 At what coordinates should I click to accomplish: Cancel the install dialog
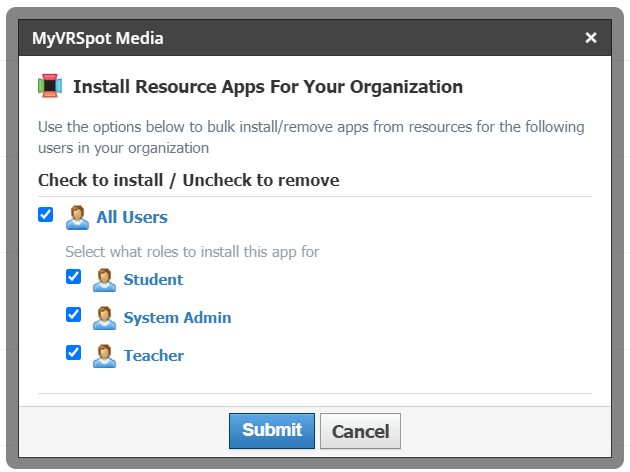click(360, 431)
